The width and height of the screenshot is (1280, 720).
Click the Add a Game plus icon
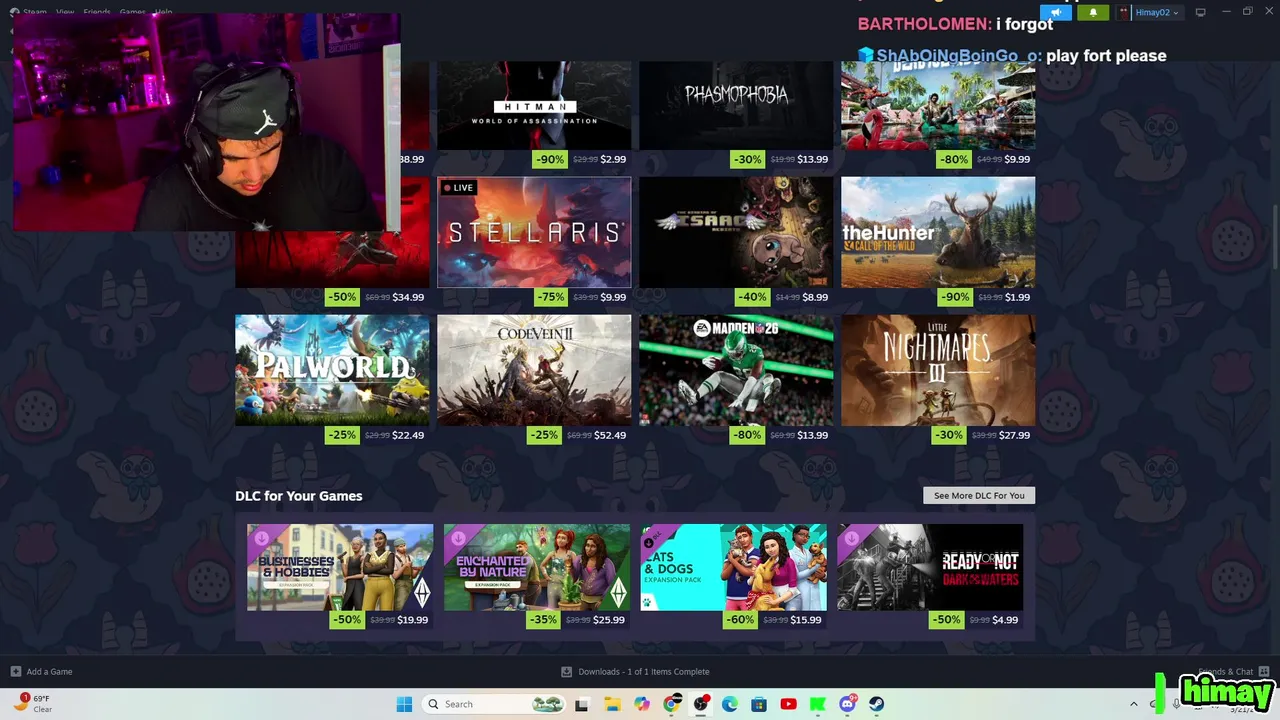point(15,672)
